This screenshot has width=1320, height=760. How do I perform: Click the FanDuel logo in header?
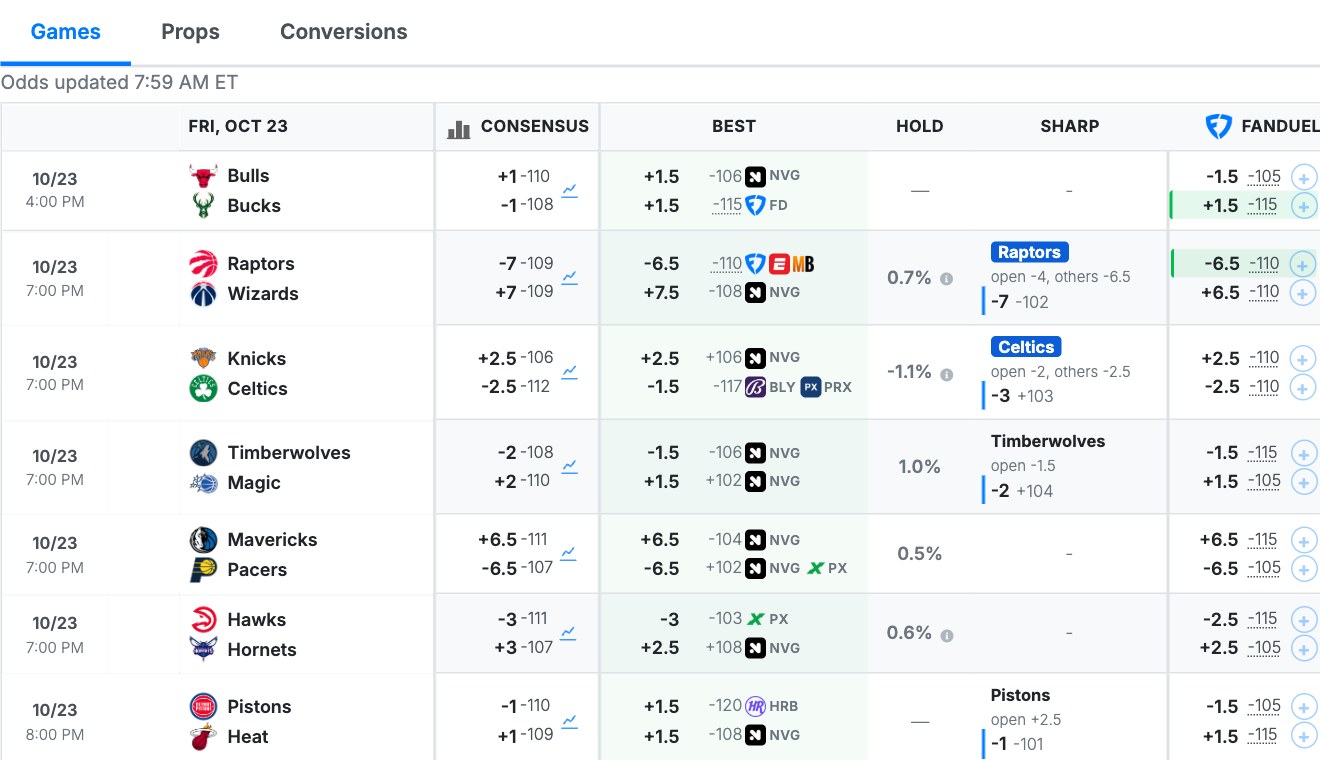pyautogui.click(x=1218, y=126)
